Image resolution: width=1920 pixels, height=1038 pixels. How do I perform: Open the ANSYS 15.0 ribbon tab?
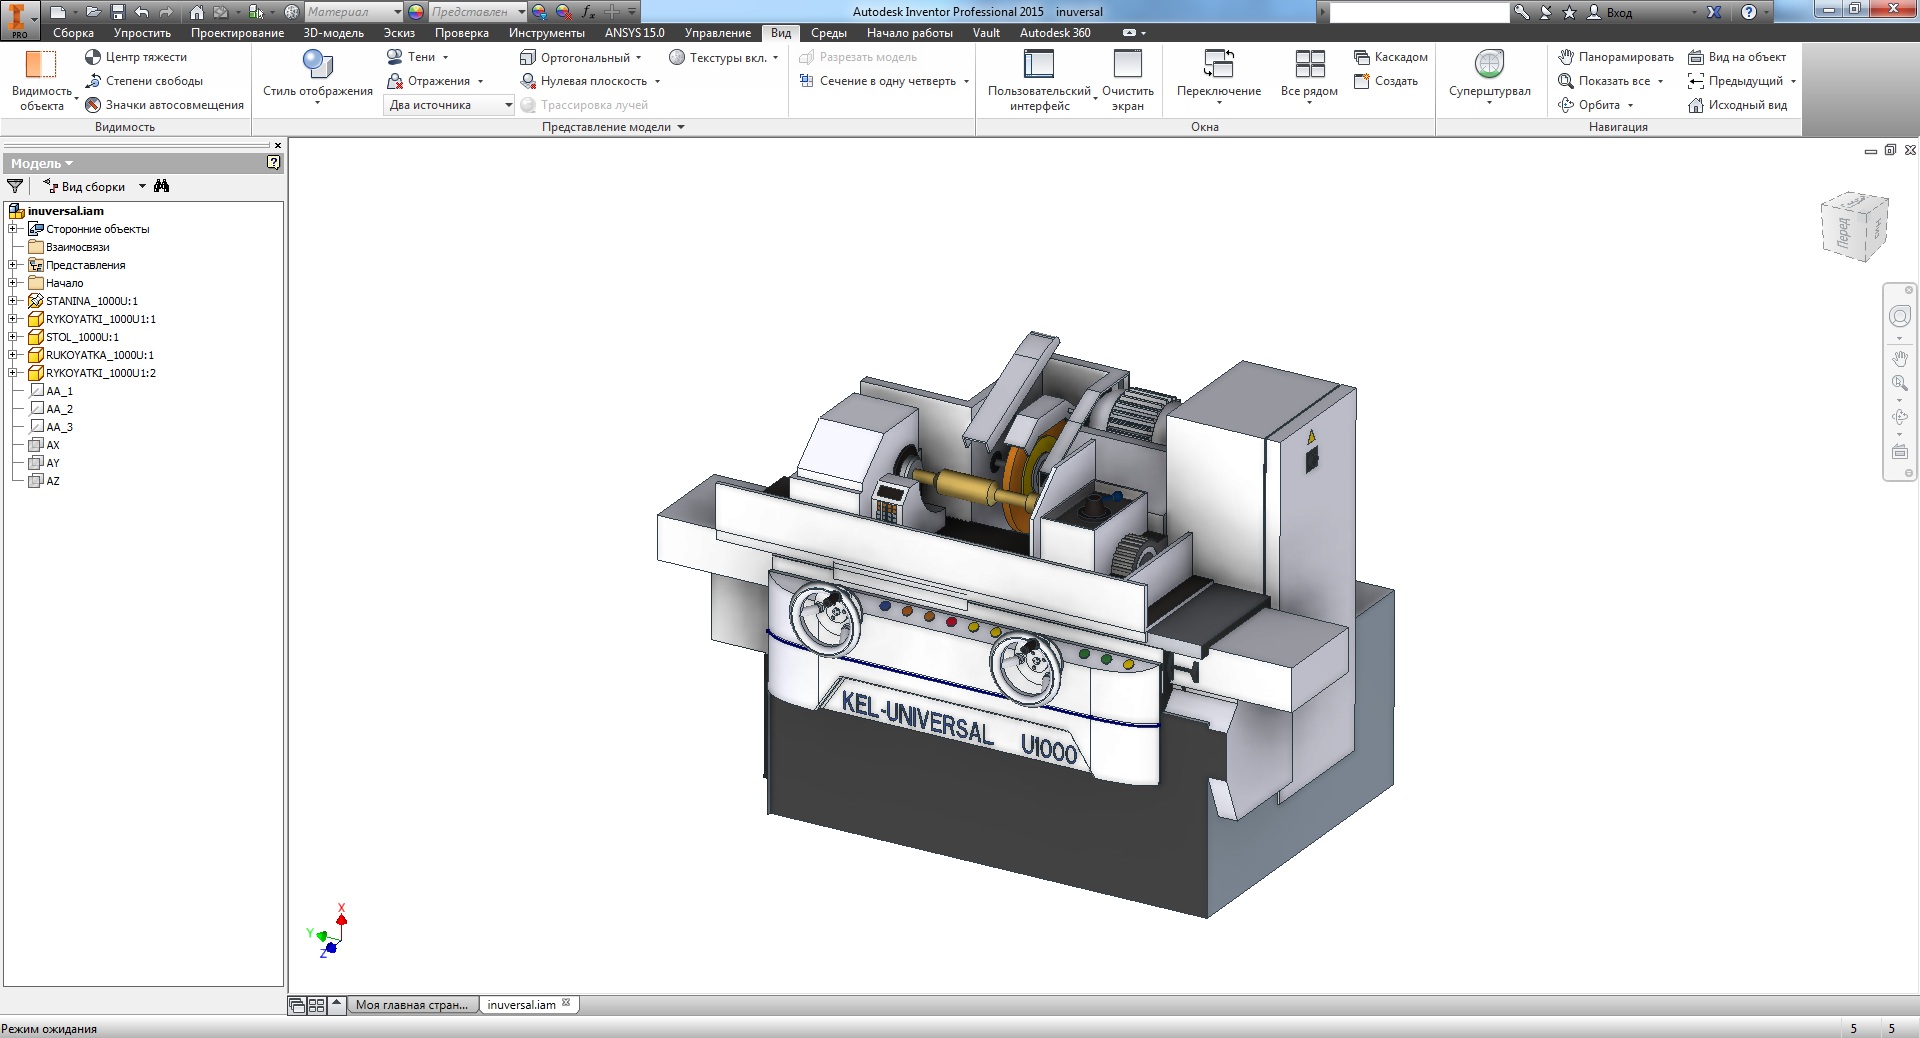tap(634, 33)
